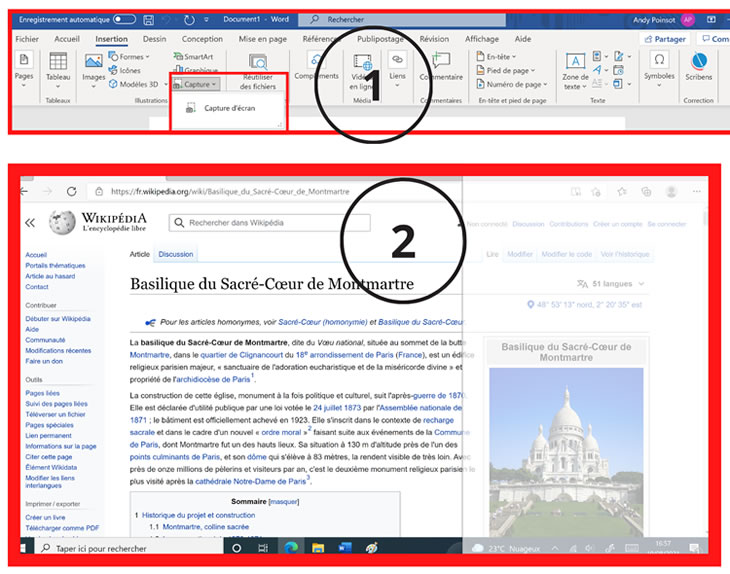Click the Icônes button

tap(124, 70)
